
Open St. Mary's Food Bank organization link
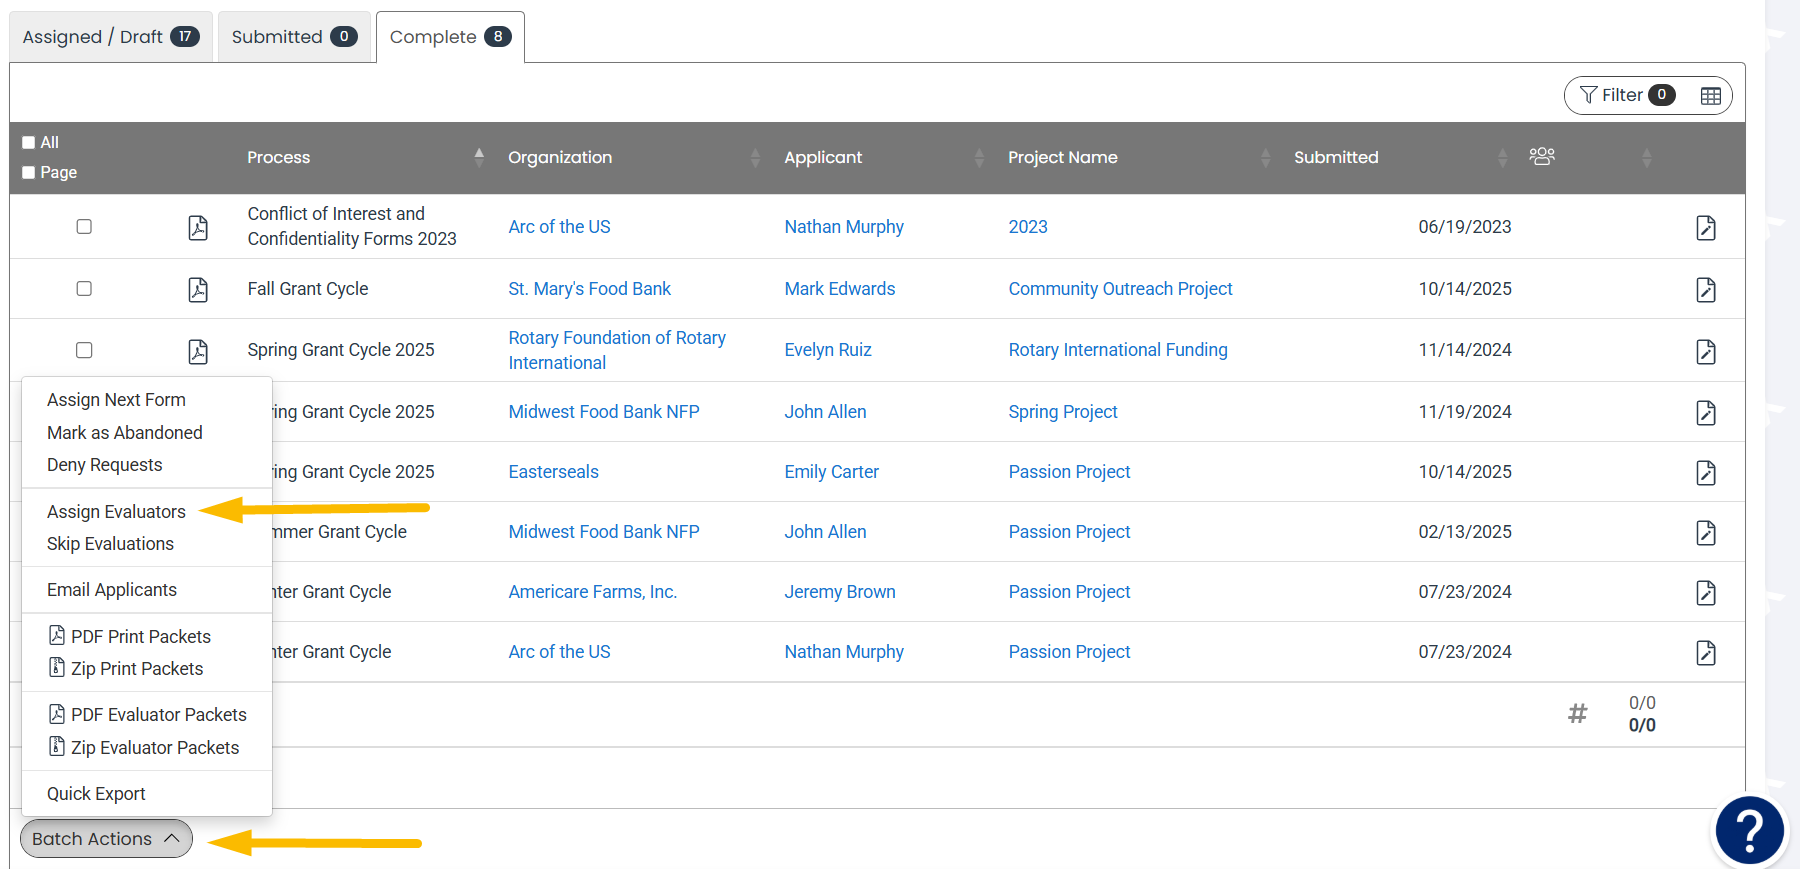click(x=589, y=289)
